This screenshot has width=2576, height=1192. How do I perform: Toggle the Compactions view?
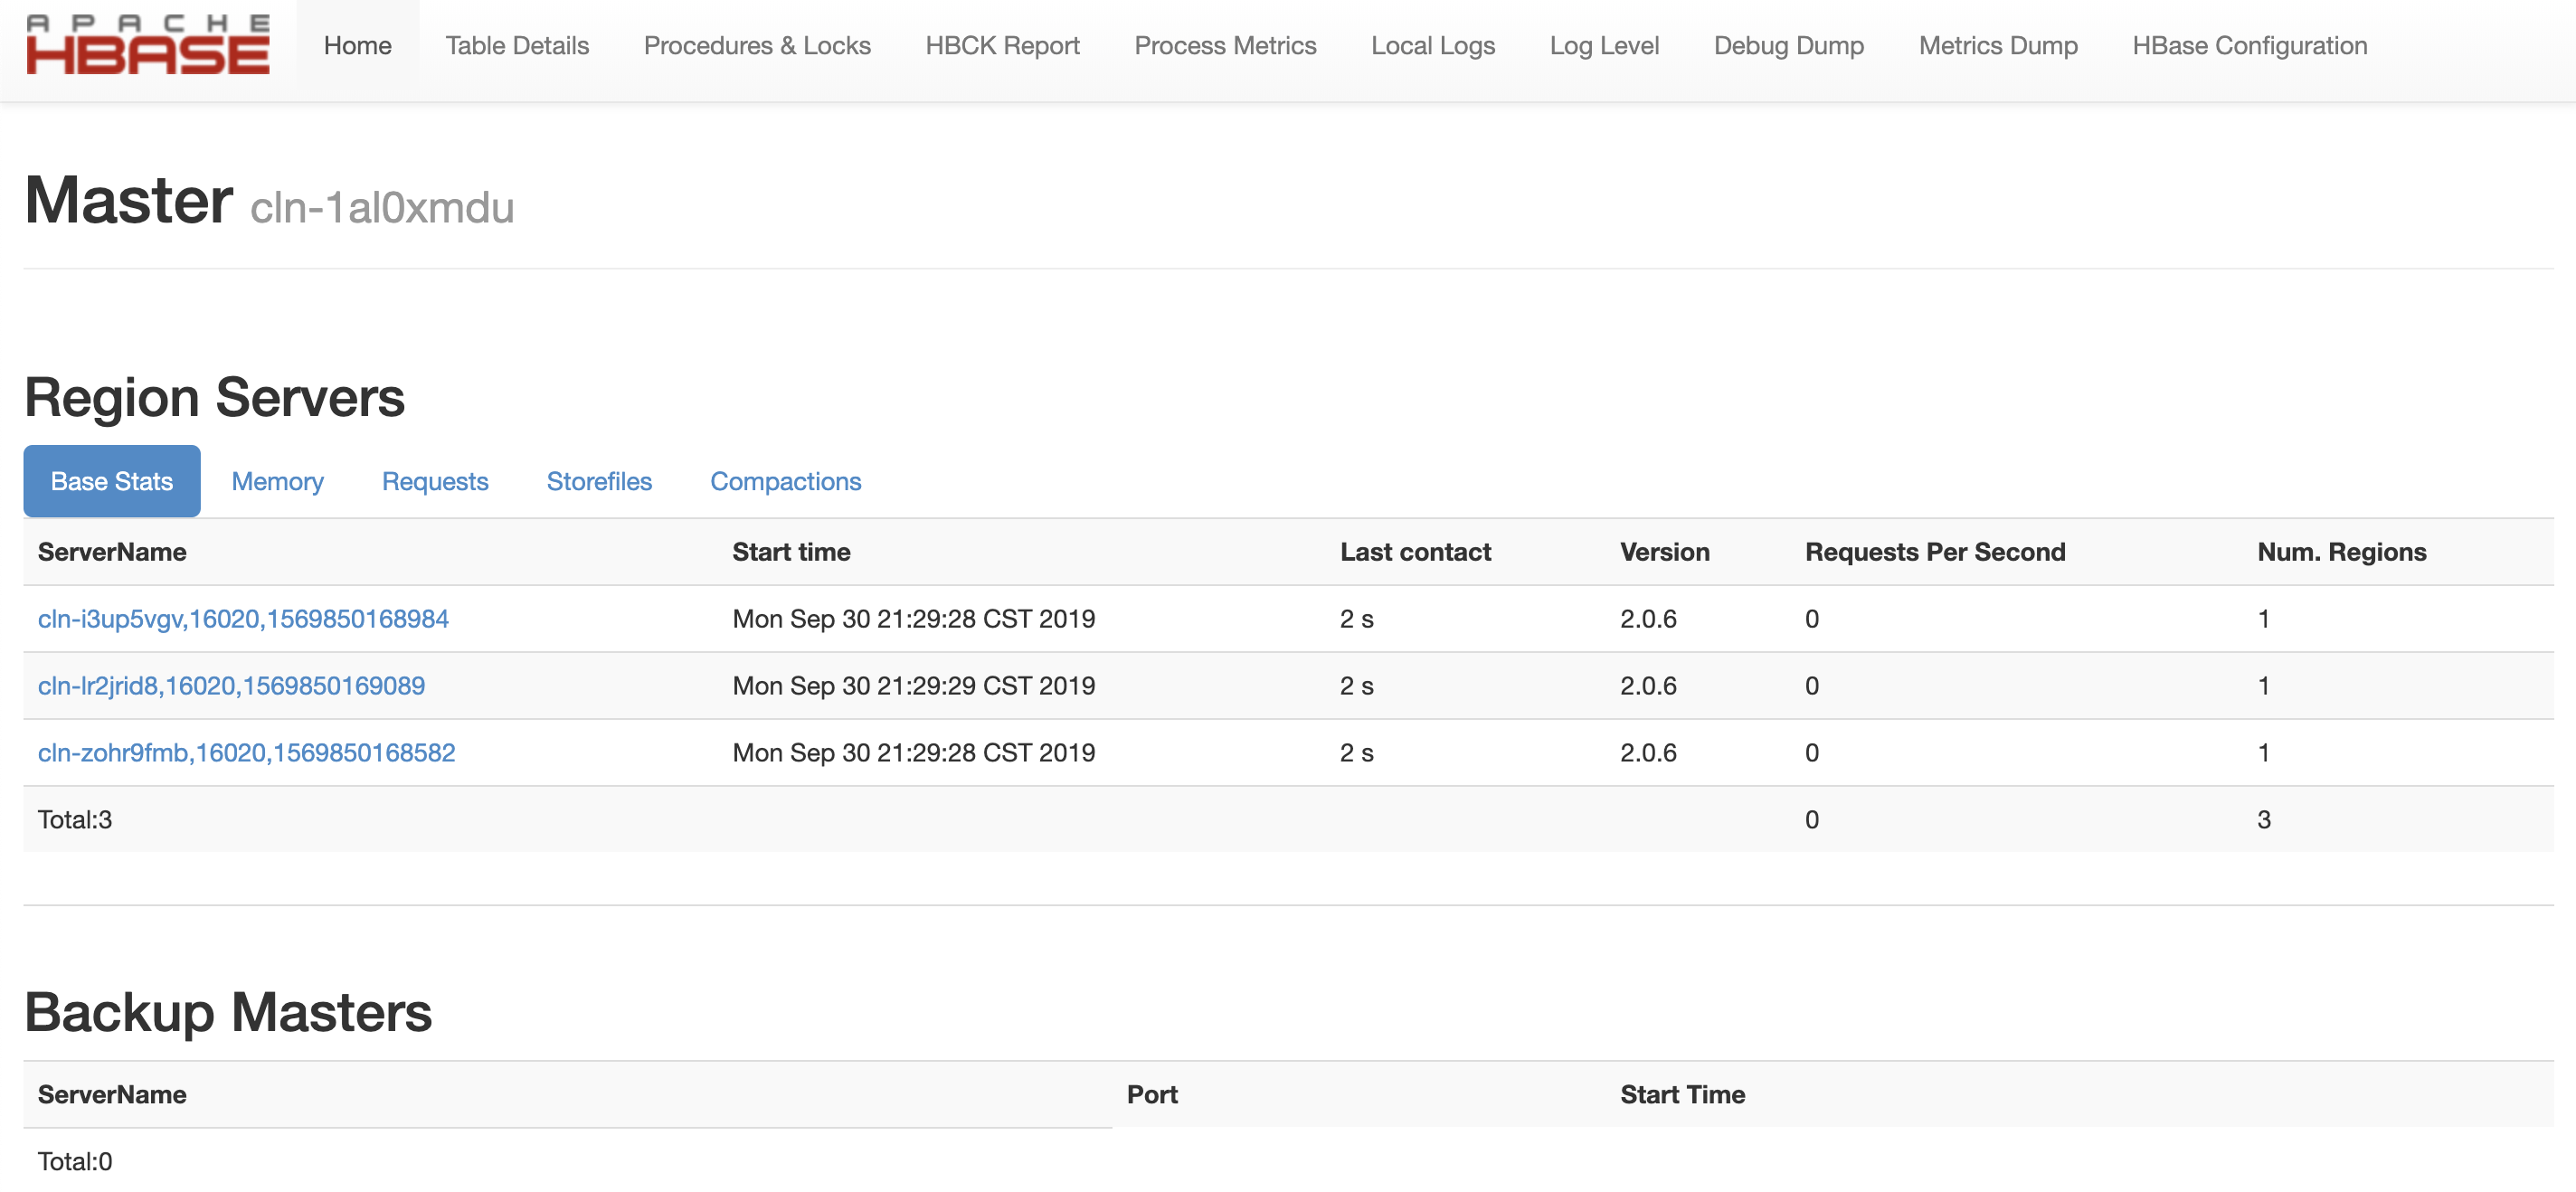click(x=785, y=479)
